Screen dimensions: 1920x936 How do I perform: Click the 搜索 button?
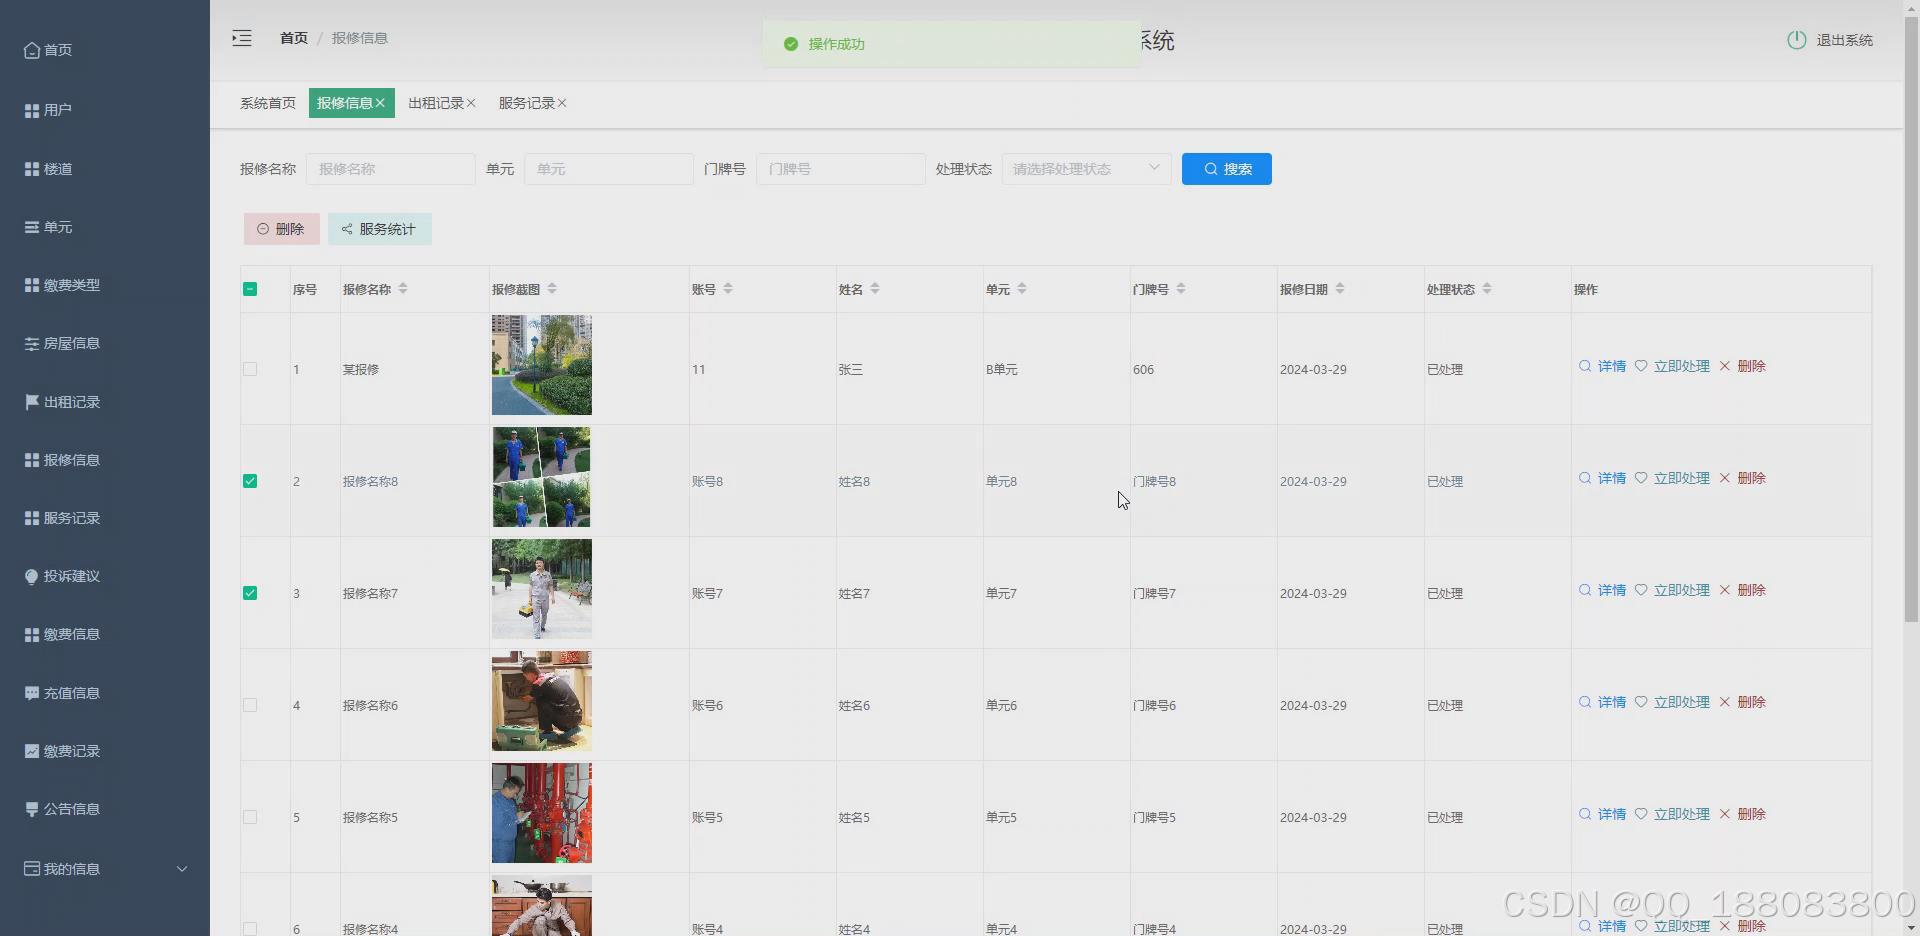pyautogui.click(x=1226, y=168)
